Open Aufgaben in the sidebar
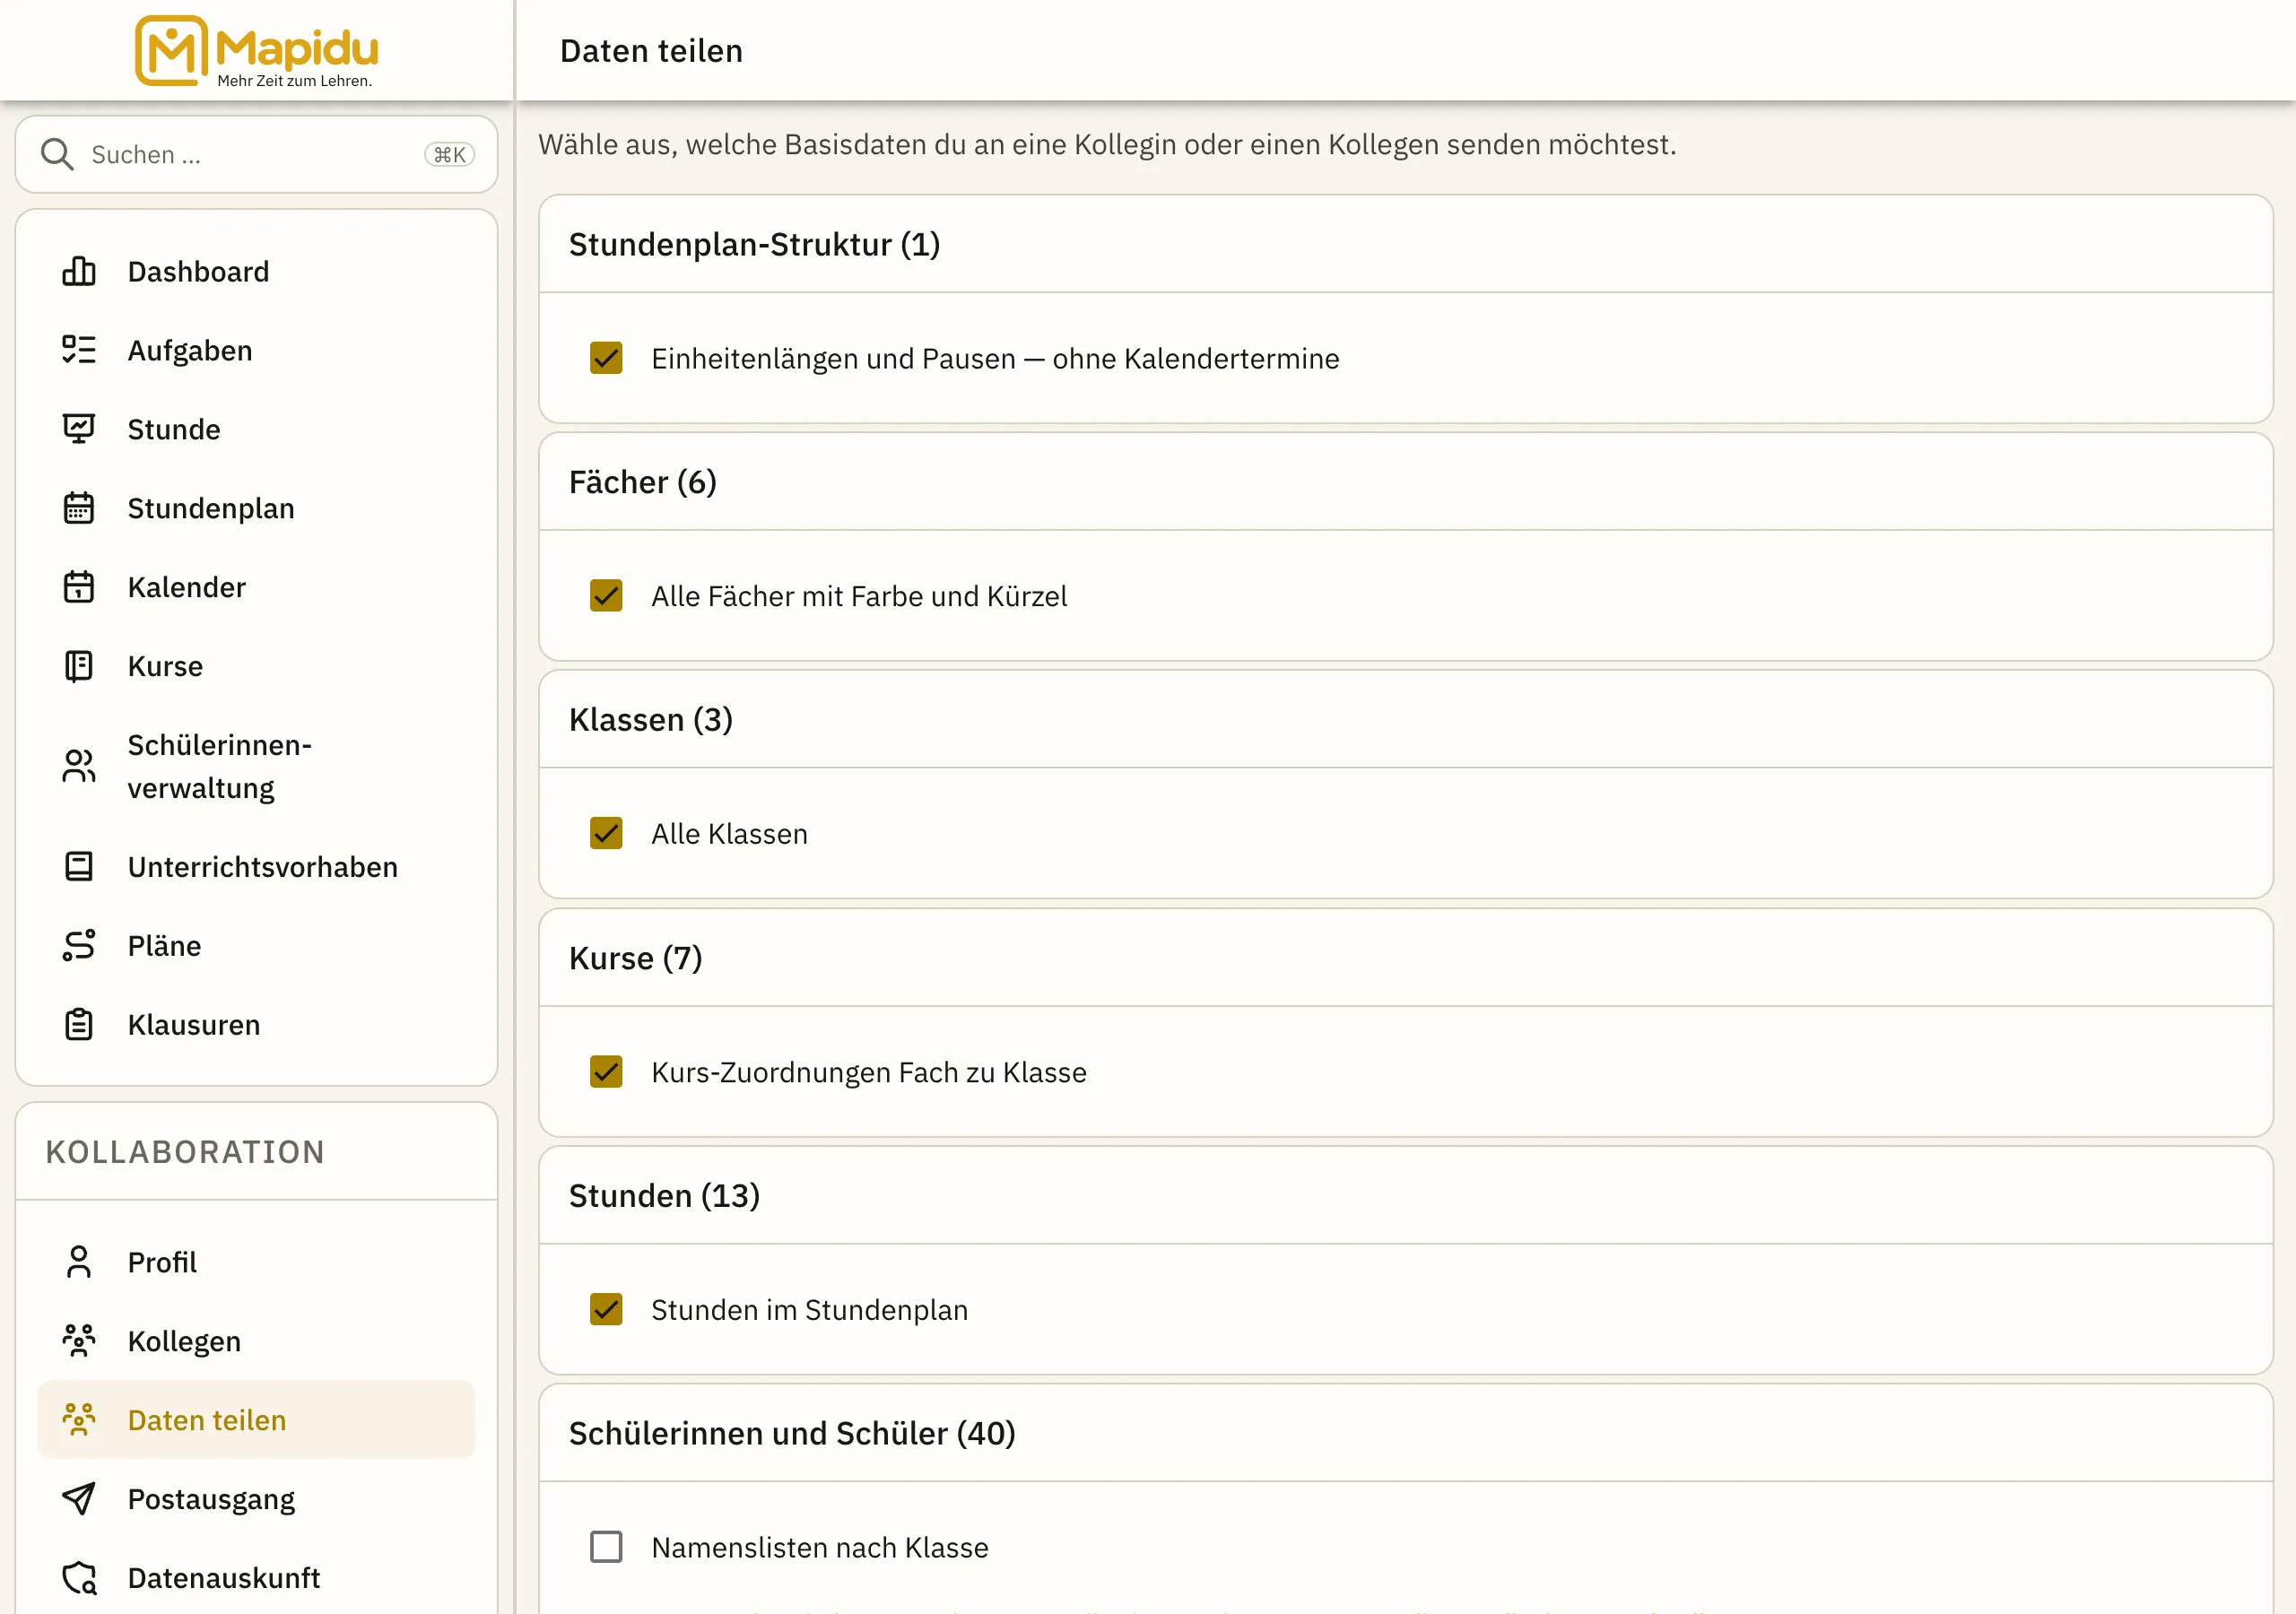Screen dimensions: 2296x1614 256,350
